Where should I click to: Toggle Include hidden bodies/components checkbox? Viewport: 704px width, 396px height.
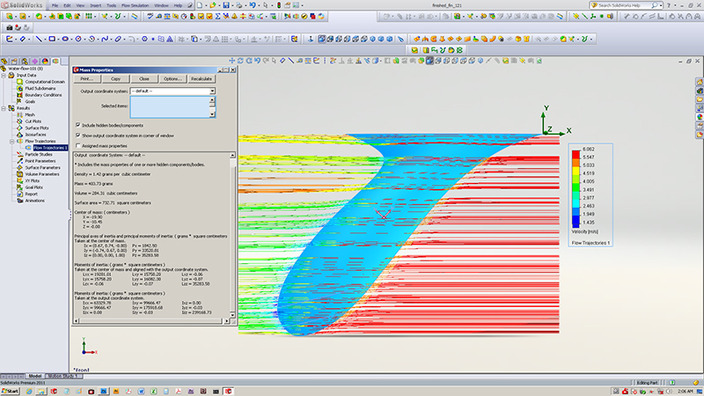click(x=78, y=125)
